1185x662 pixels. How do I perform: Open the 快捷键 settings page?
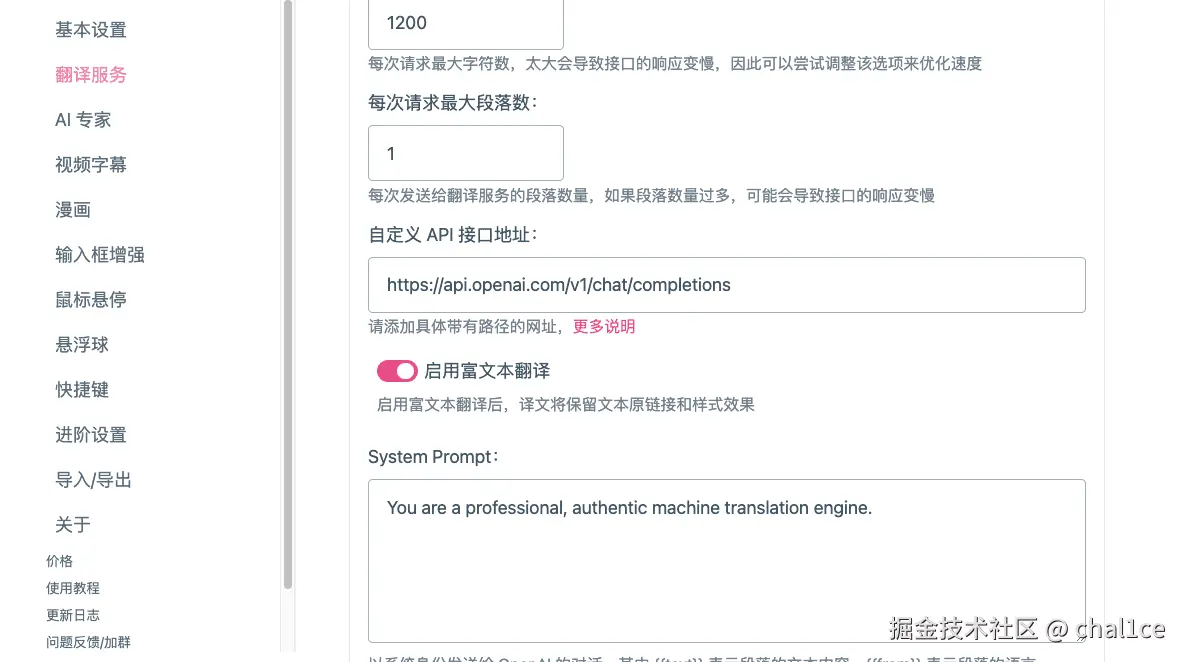point(82,389)
